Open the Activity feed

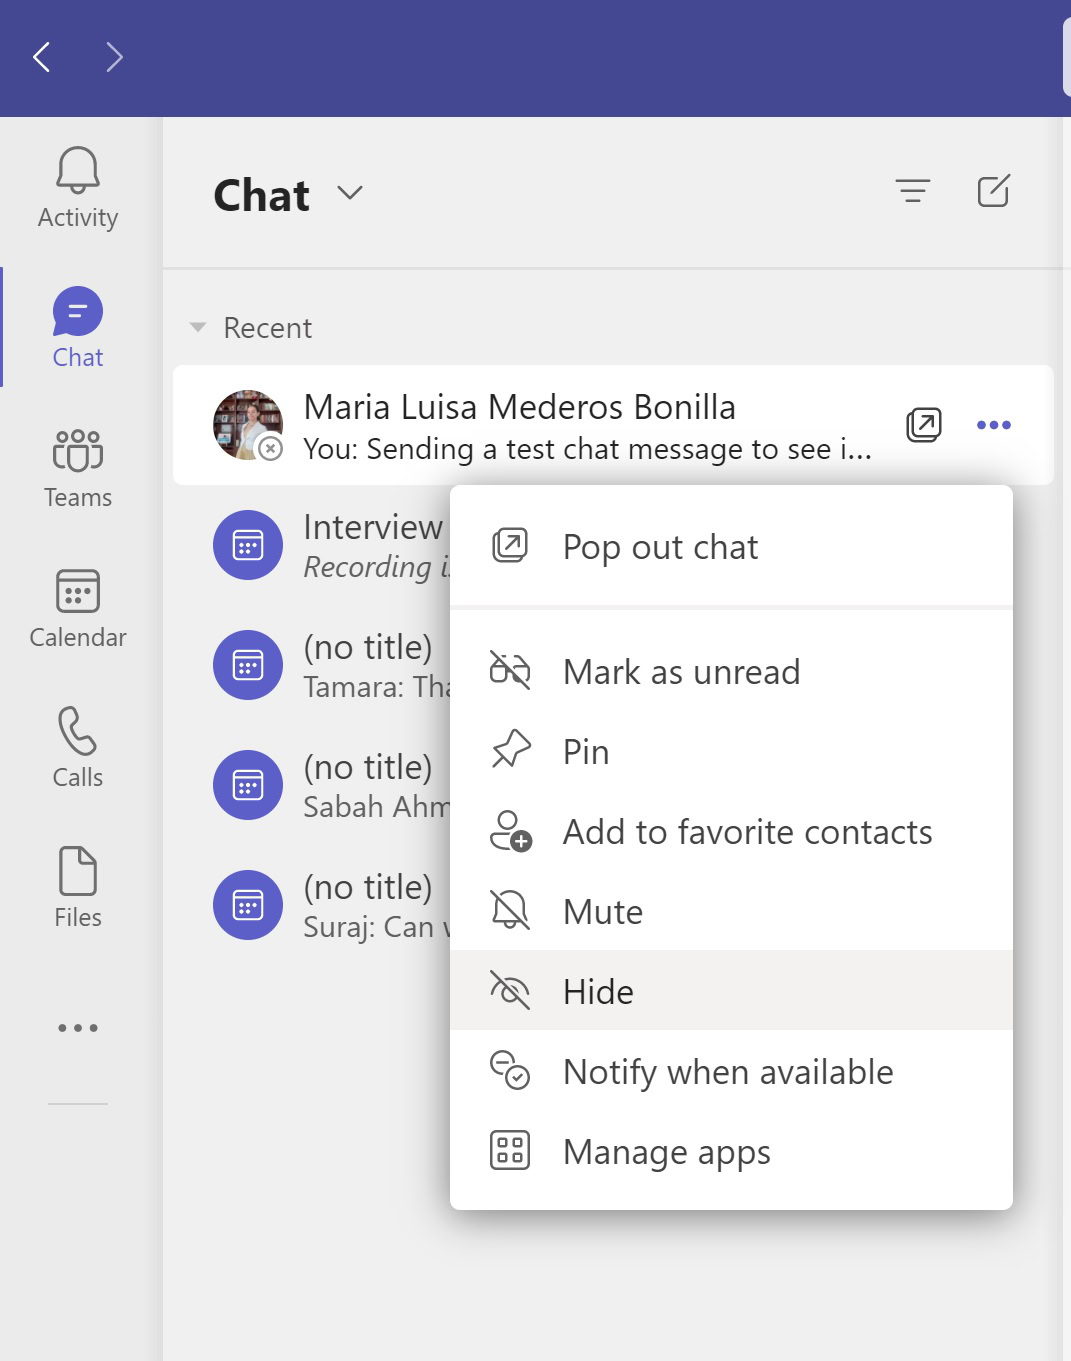77,190
